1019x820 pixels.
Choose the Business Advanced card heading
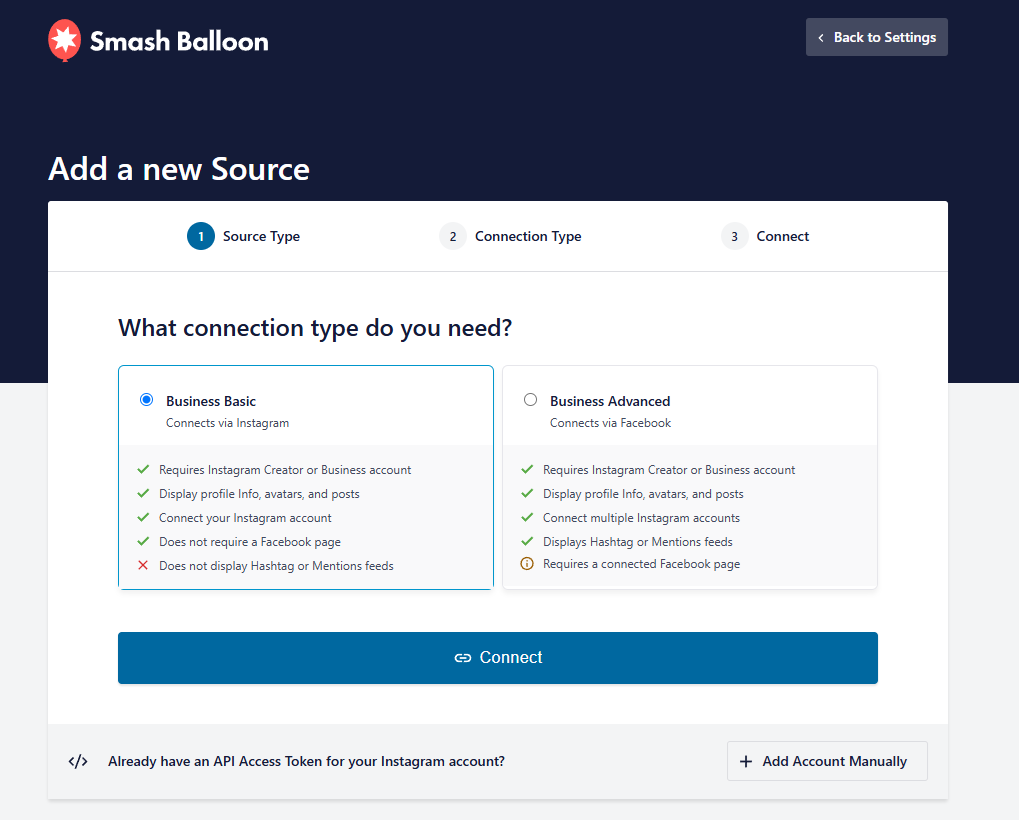click(610, 401)
